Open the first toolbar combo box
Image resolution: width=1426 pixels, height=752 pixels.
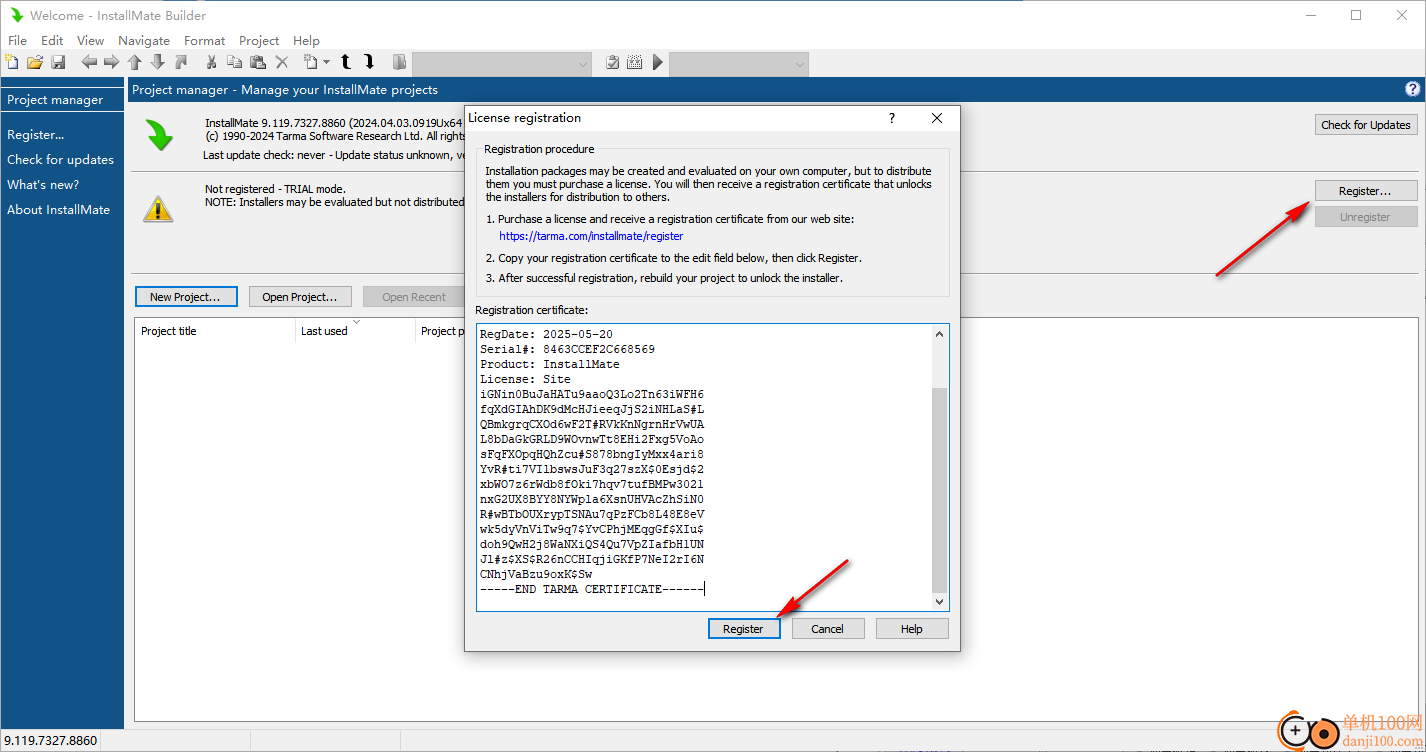pos(503,64)
